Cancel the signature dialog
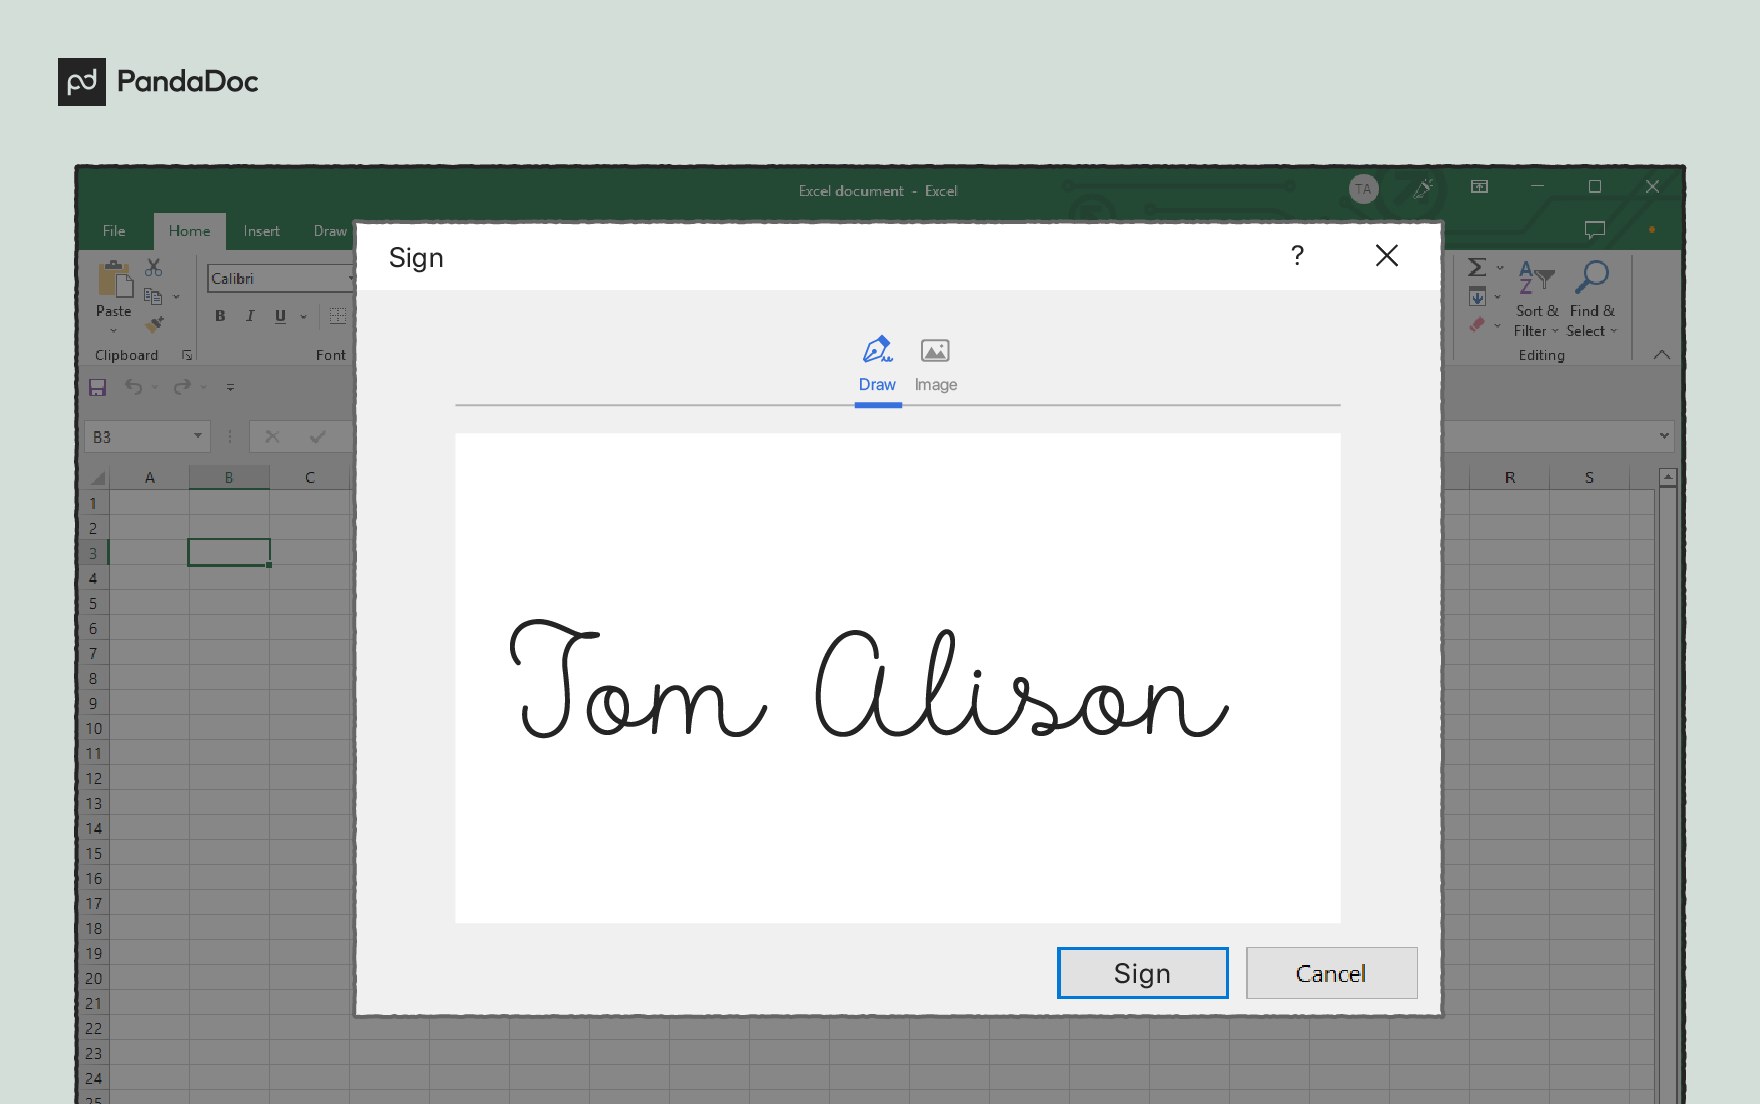Screen dimensions: 1760x1104 coord(1331,972)
